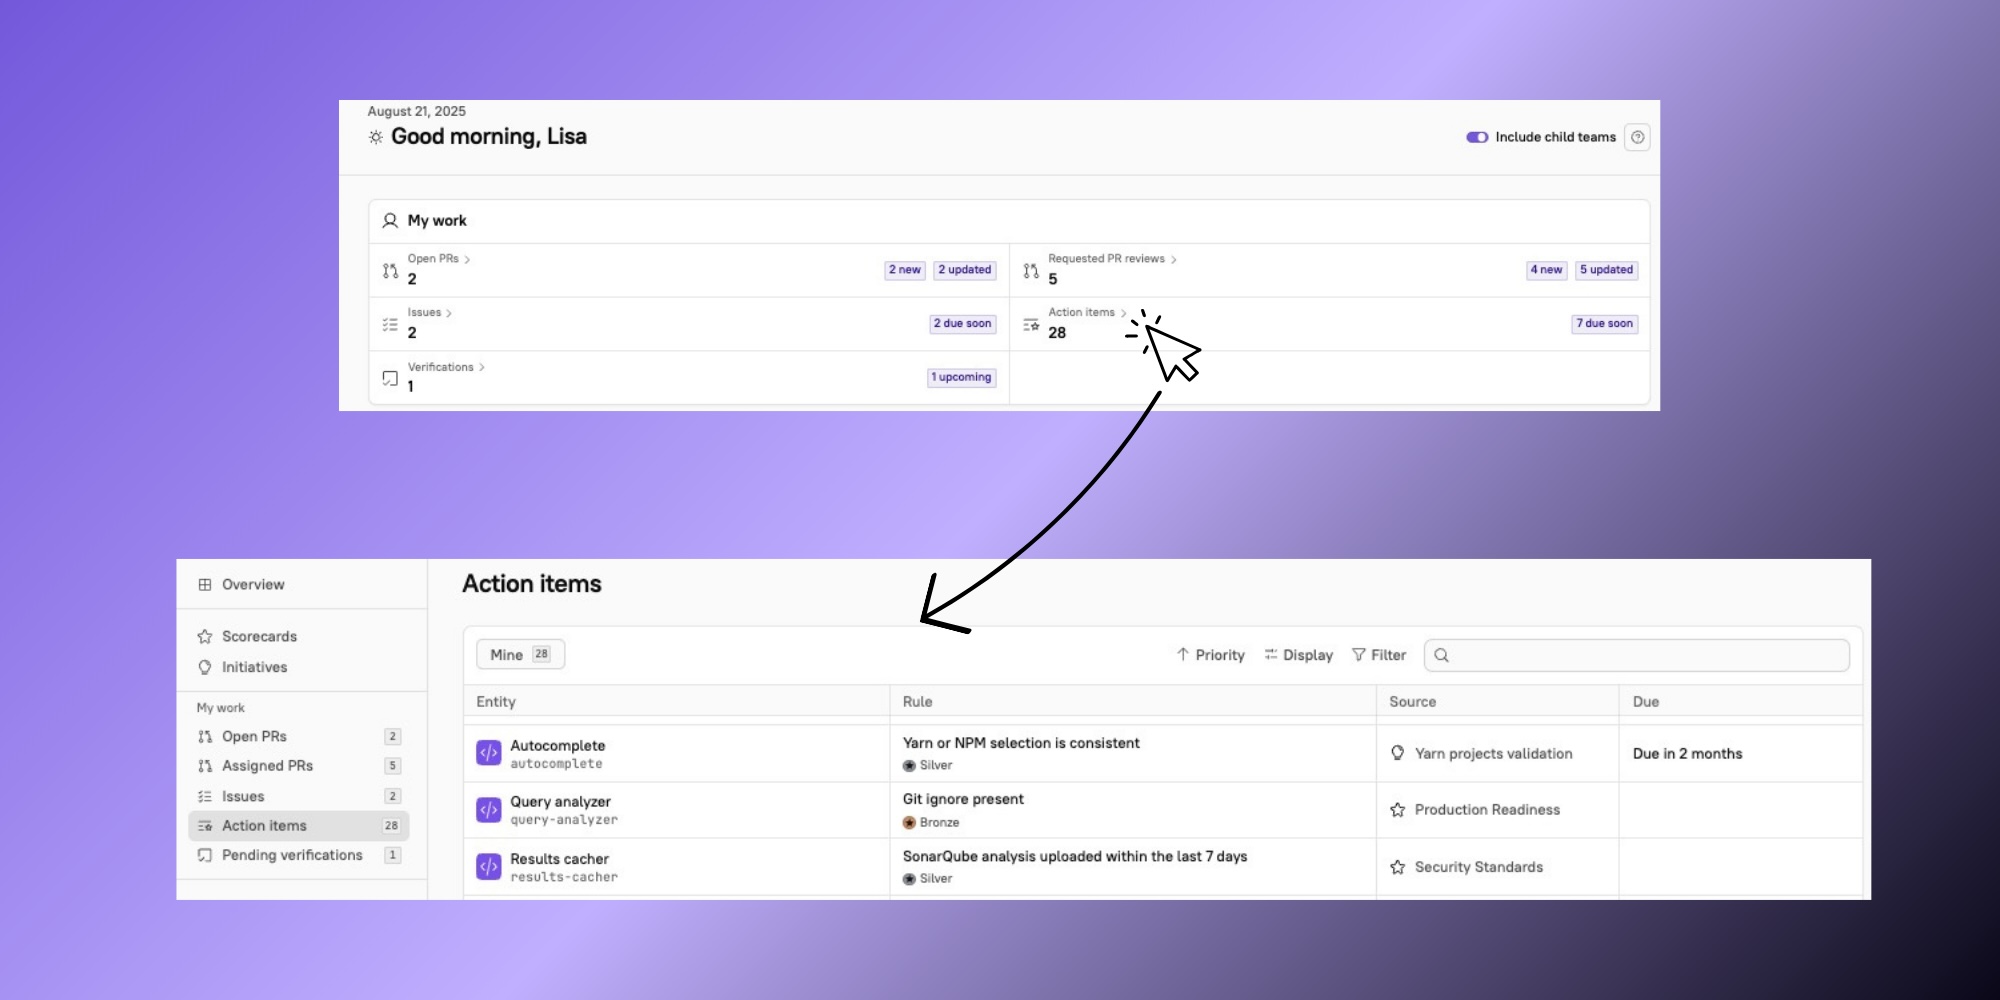Open Assigned PRs in the sidebar
Screen dimensions: 2000x1000
pos(299,766)
